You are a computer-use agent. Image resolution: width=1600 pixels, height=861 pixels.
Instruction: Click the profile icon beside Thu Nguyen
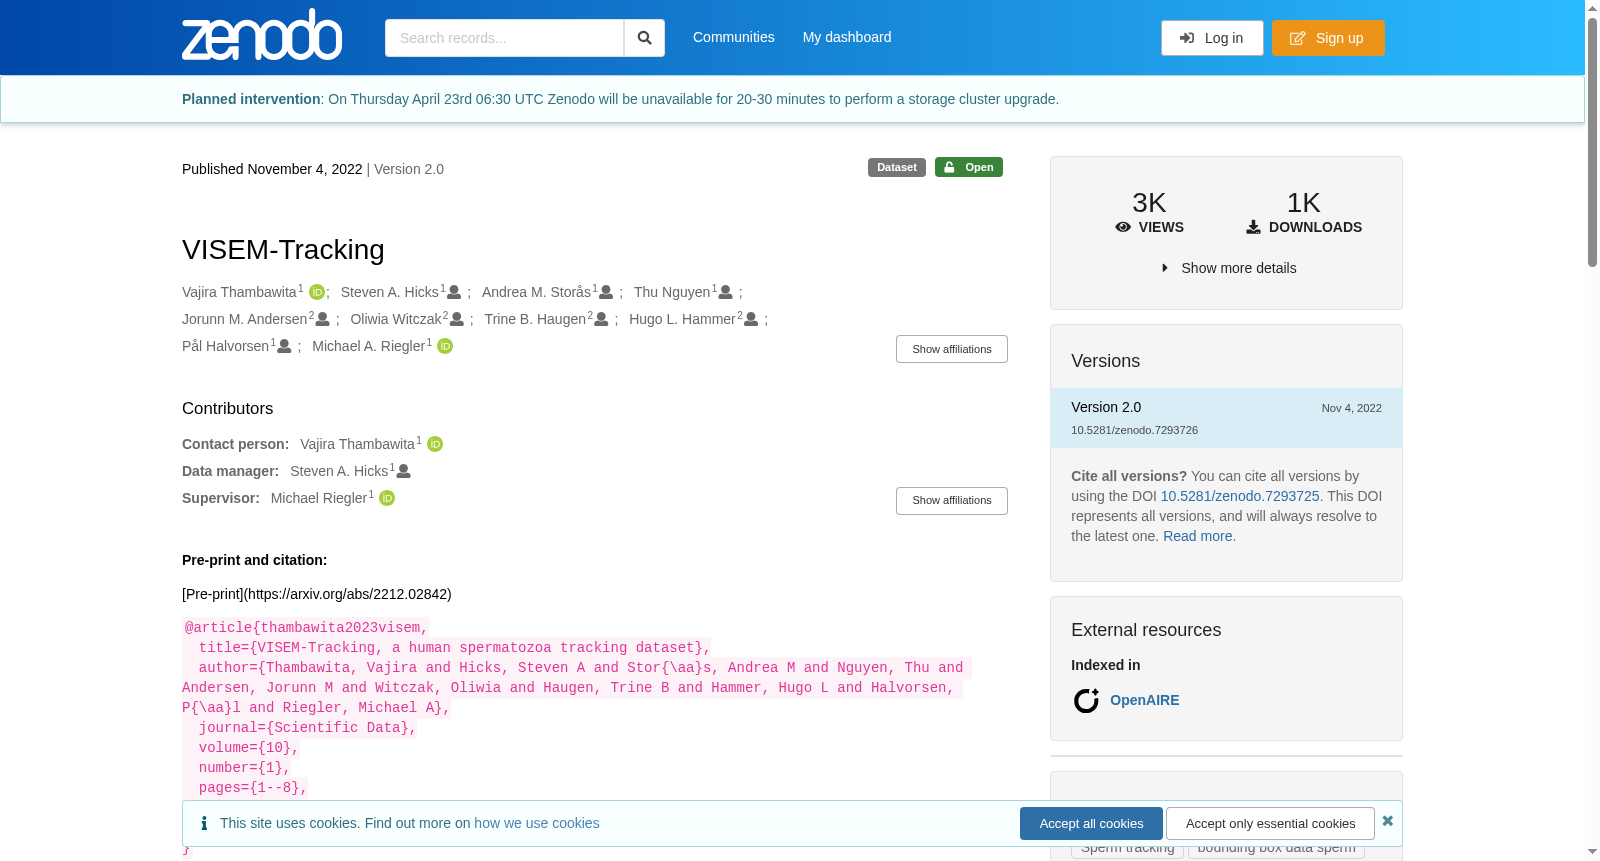pyautogui.click(x=726, y=292)
